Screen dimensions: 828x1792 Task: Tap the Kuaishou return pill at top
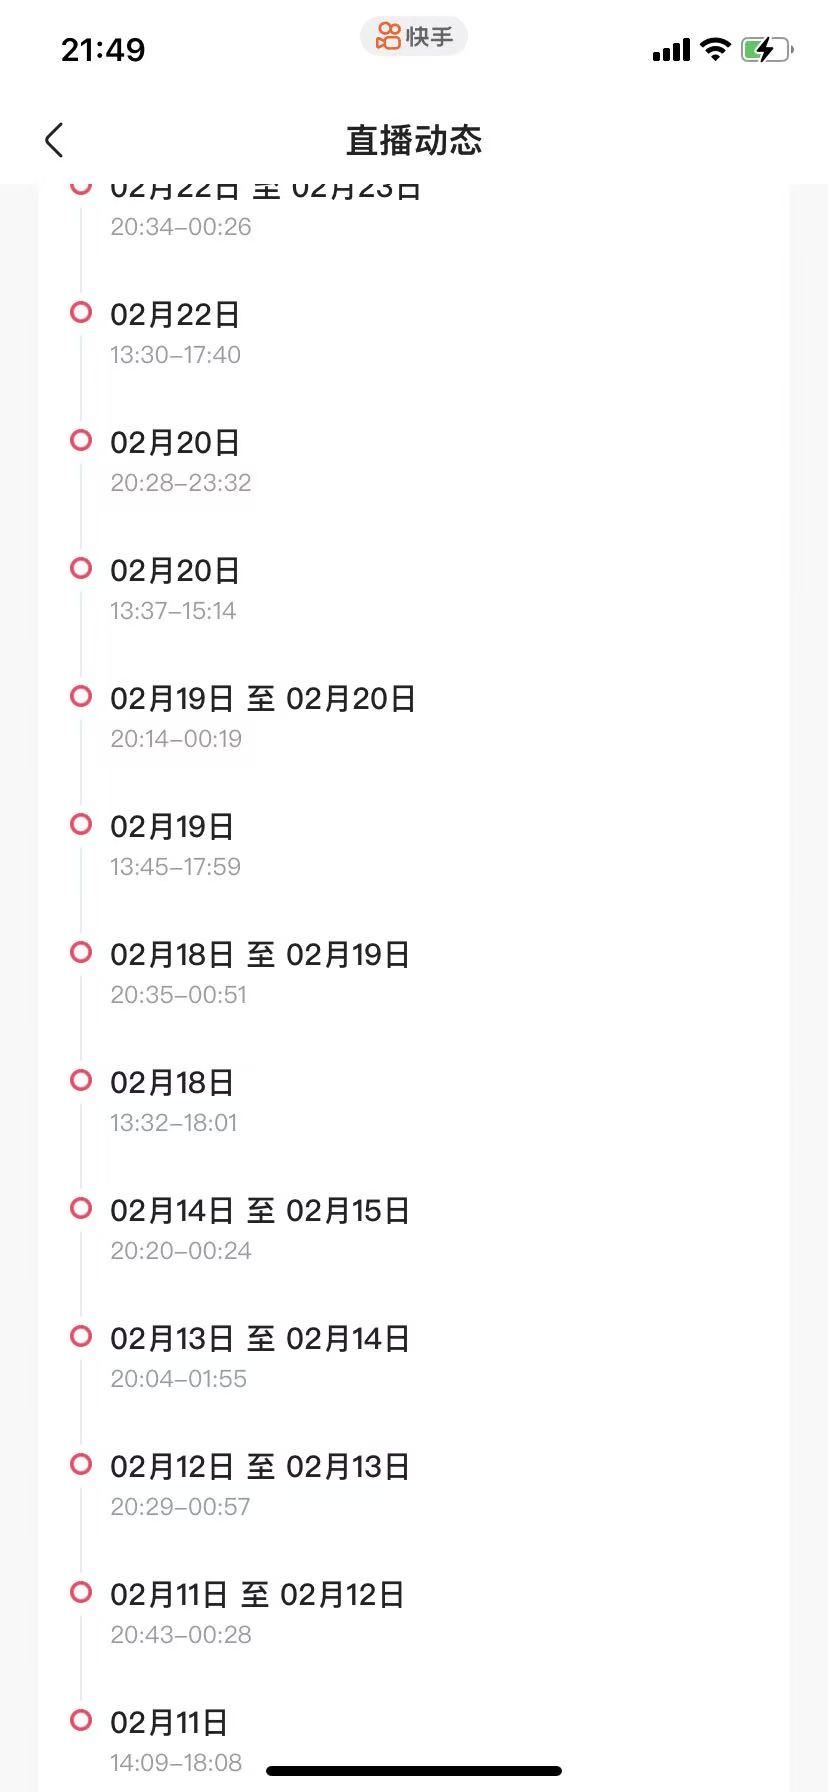414,37
